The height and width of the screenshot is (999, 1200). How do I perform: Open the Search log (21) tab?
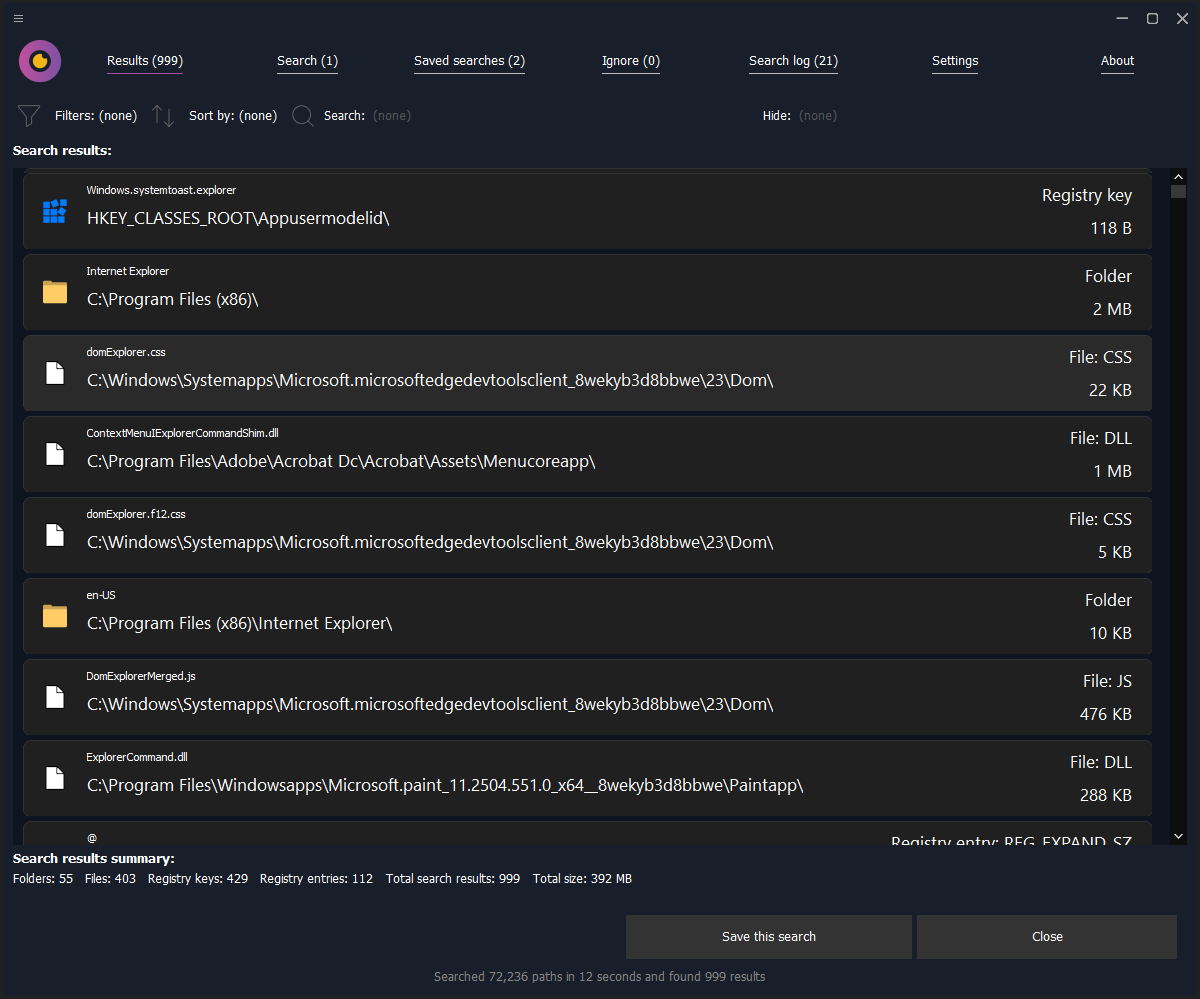tap(793, 61)
